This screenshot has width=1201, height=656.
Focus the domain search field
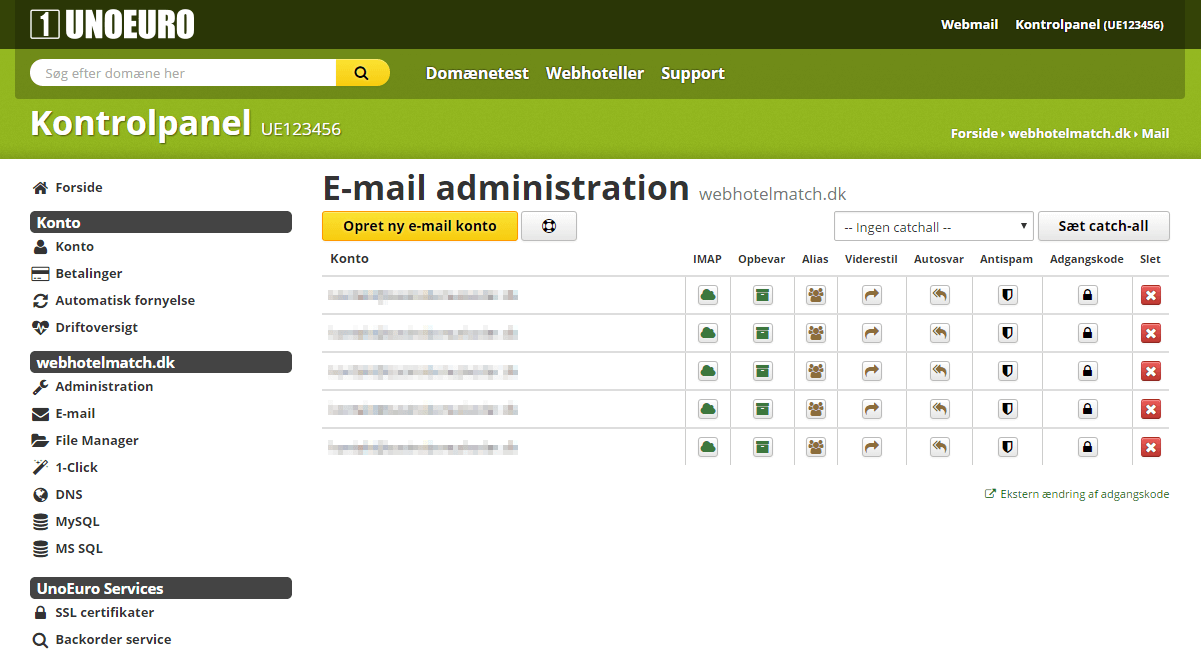183,73
